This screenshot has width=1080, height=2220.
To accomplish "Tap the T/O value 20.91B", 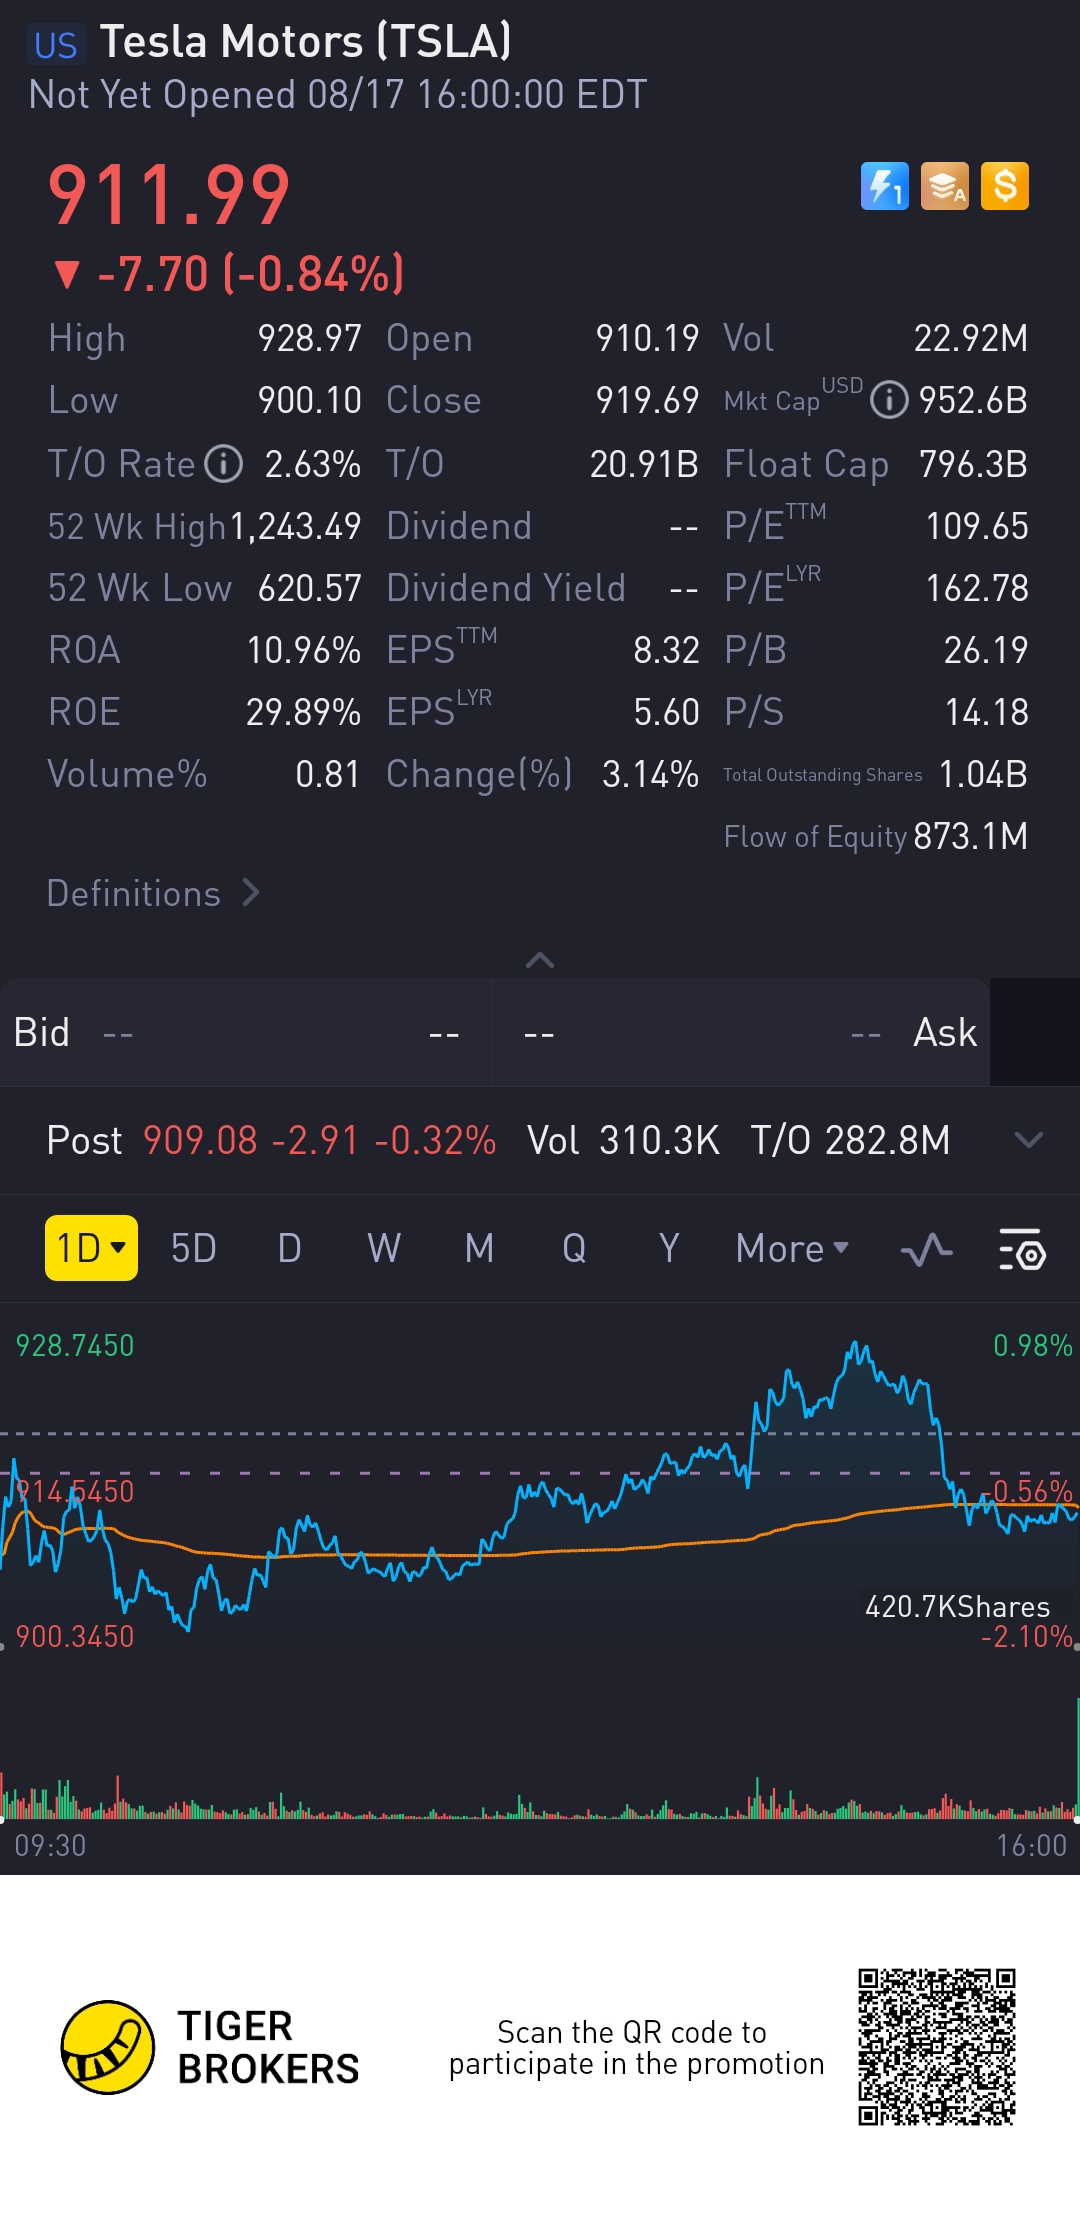I will 644,464.
